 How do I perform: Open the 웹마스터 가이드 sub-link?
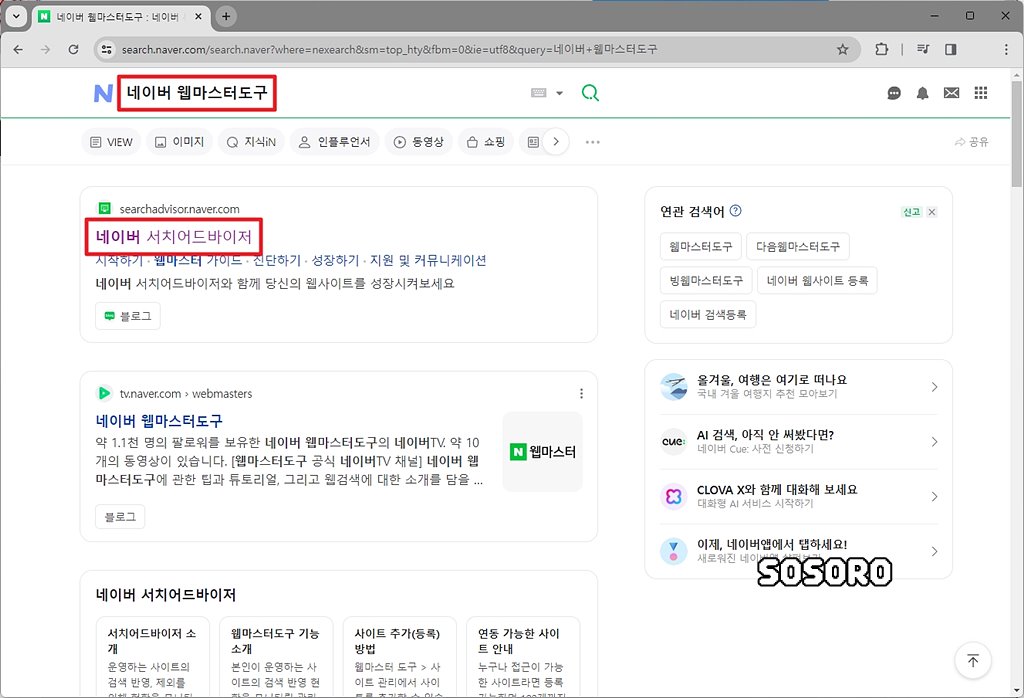[198, 261]
